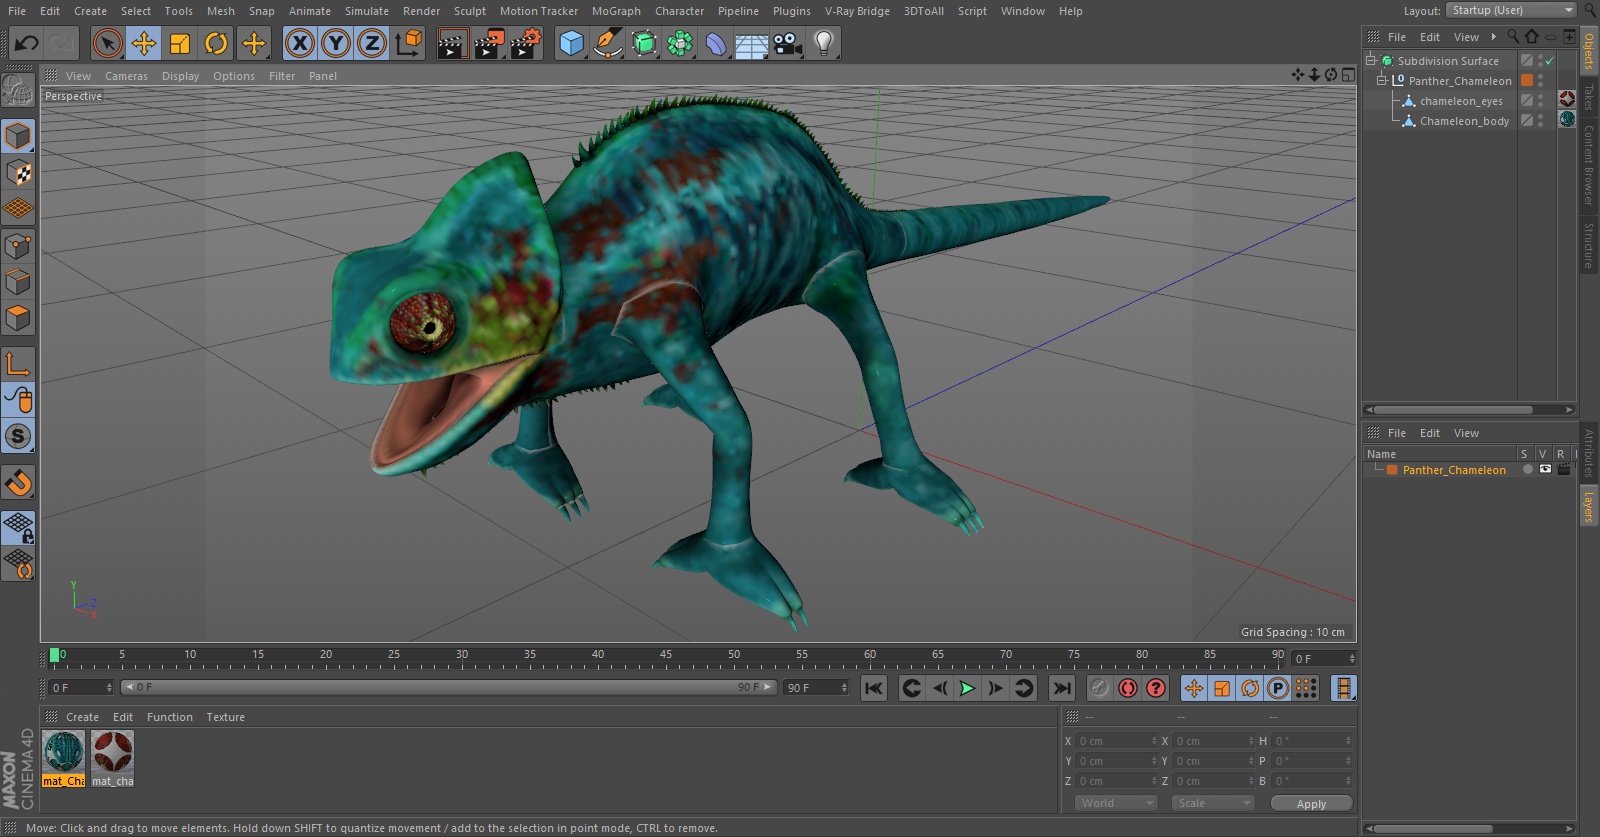This screenshot has height=837, width=1600.
Task: Switch the coordinate system icon
Action: [x=409, y=43]
